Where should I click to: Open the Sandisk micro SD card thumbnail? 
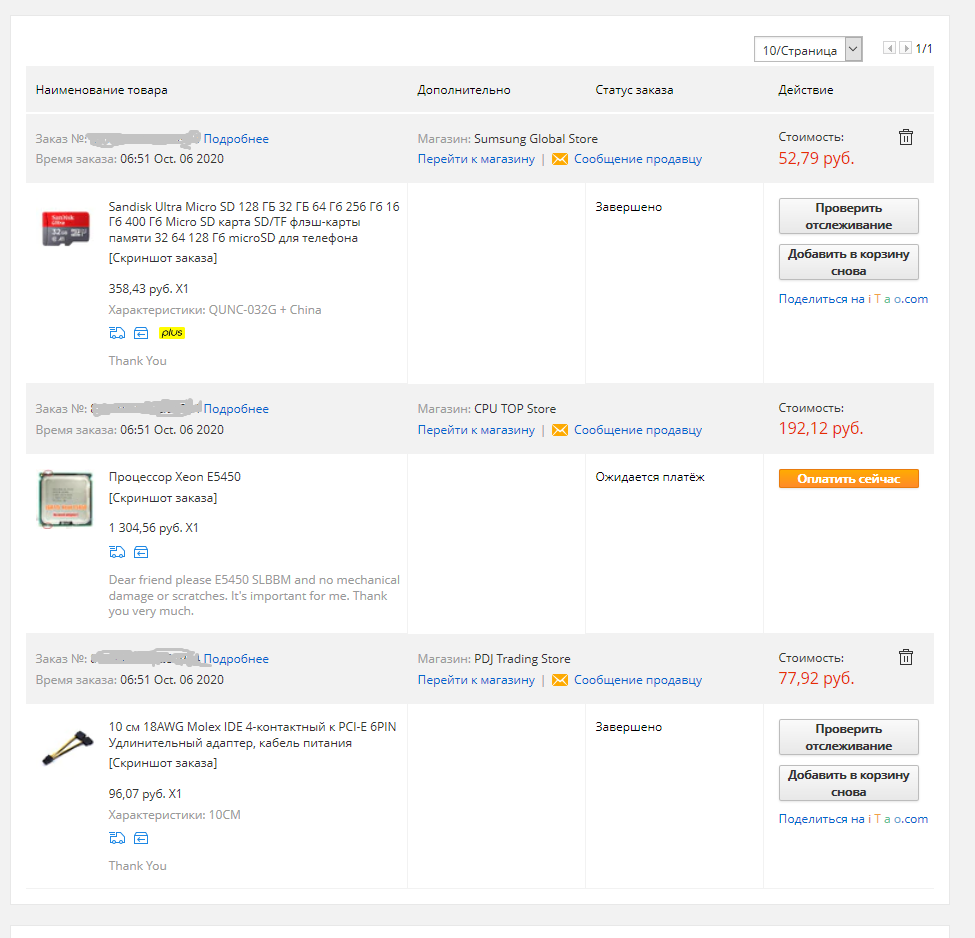point(66,228)
